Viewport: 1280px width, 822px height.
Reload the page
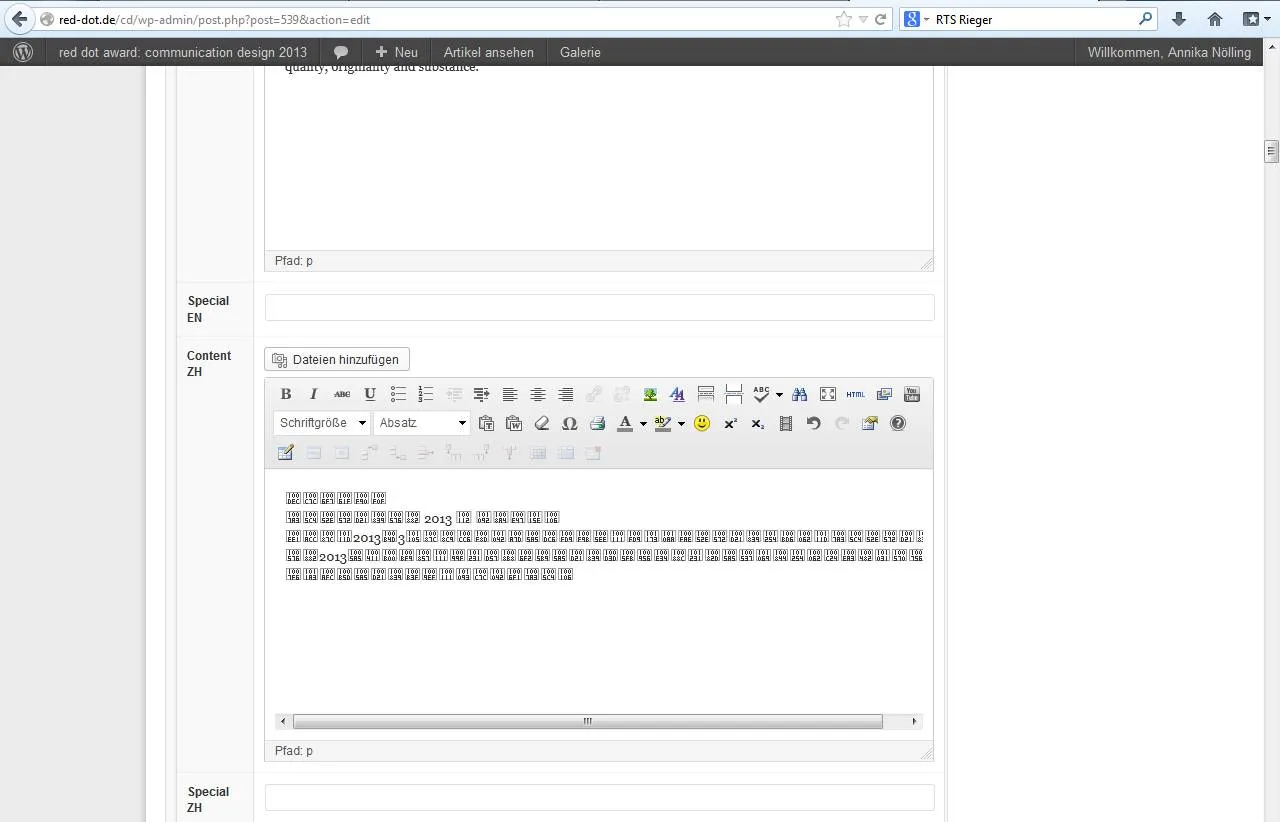[881, 19]
